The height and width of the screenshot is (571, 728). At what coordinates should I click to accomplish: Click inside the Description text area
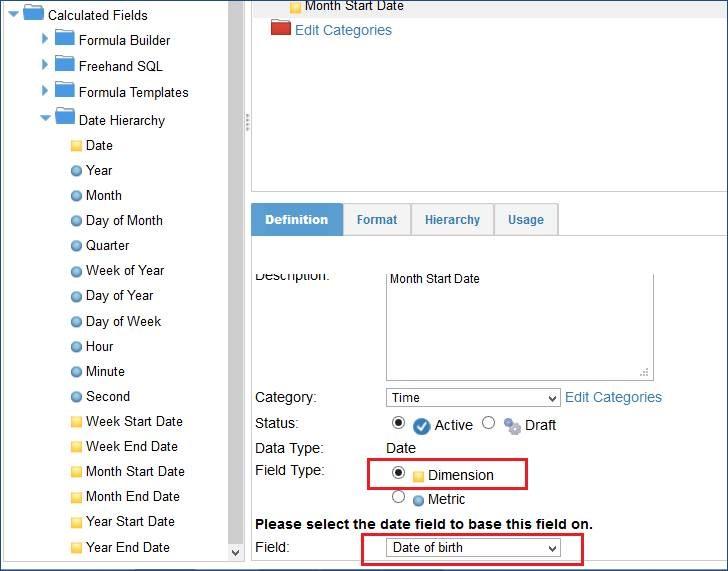(520, 327)
